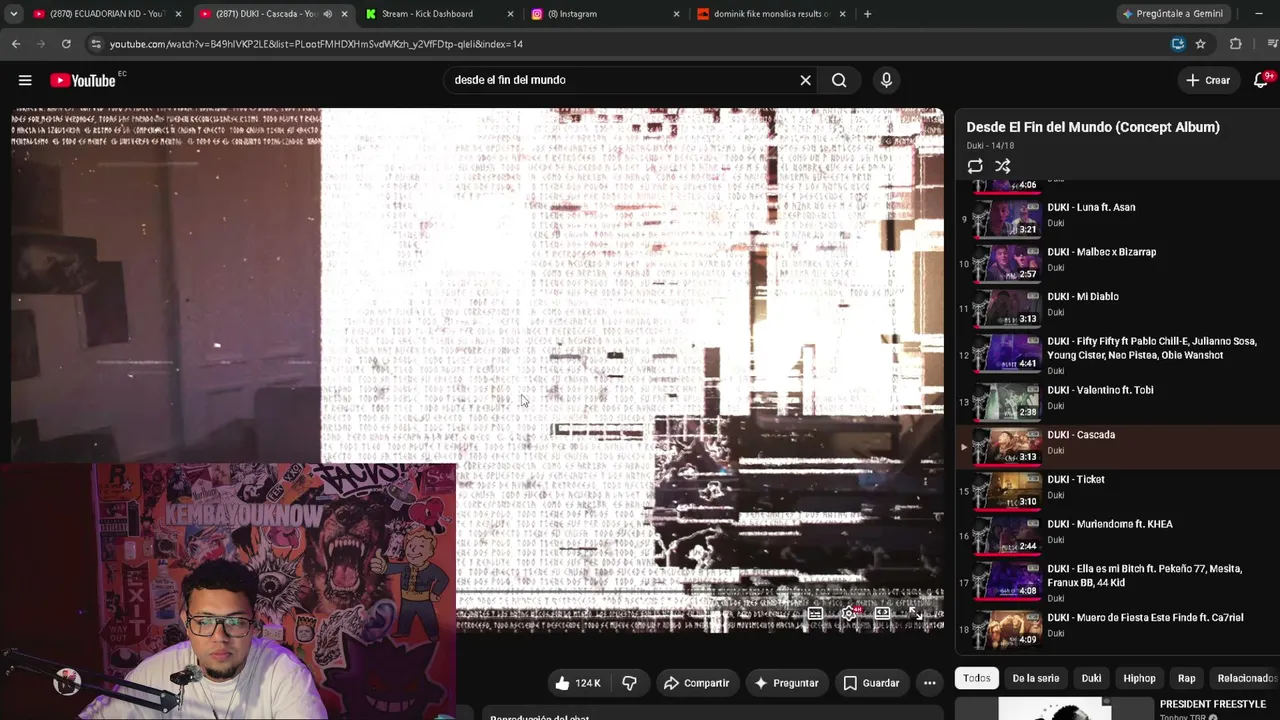Viewport: 1280px width, 720px height.
Task: Play DUKI - Luna ft. Asan
Action: (x=1091, y=207)
